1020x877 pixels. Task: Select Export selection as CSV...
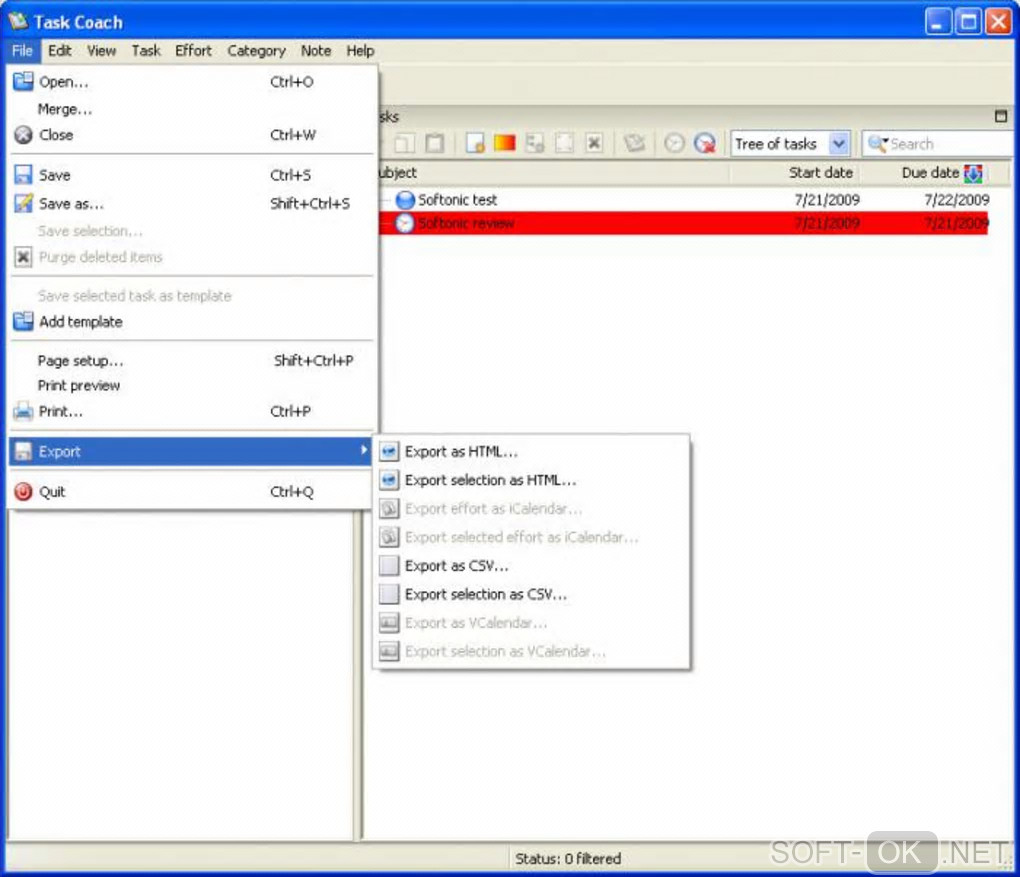click(x=531, y=594)
